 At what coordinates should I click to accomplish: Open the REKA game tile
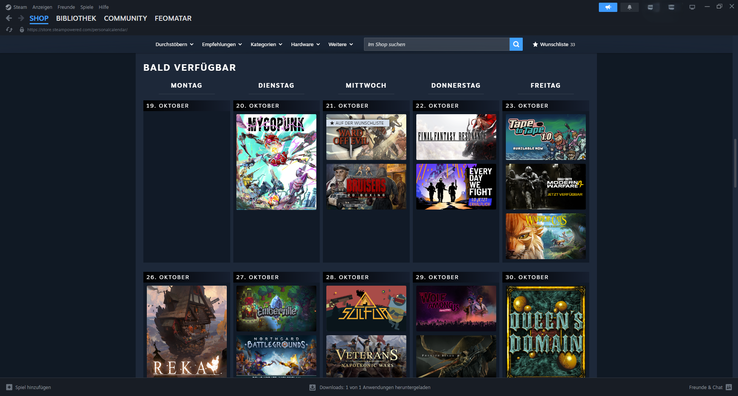186,331
